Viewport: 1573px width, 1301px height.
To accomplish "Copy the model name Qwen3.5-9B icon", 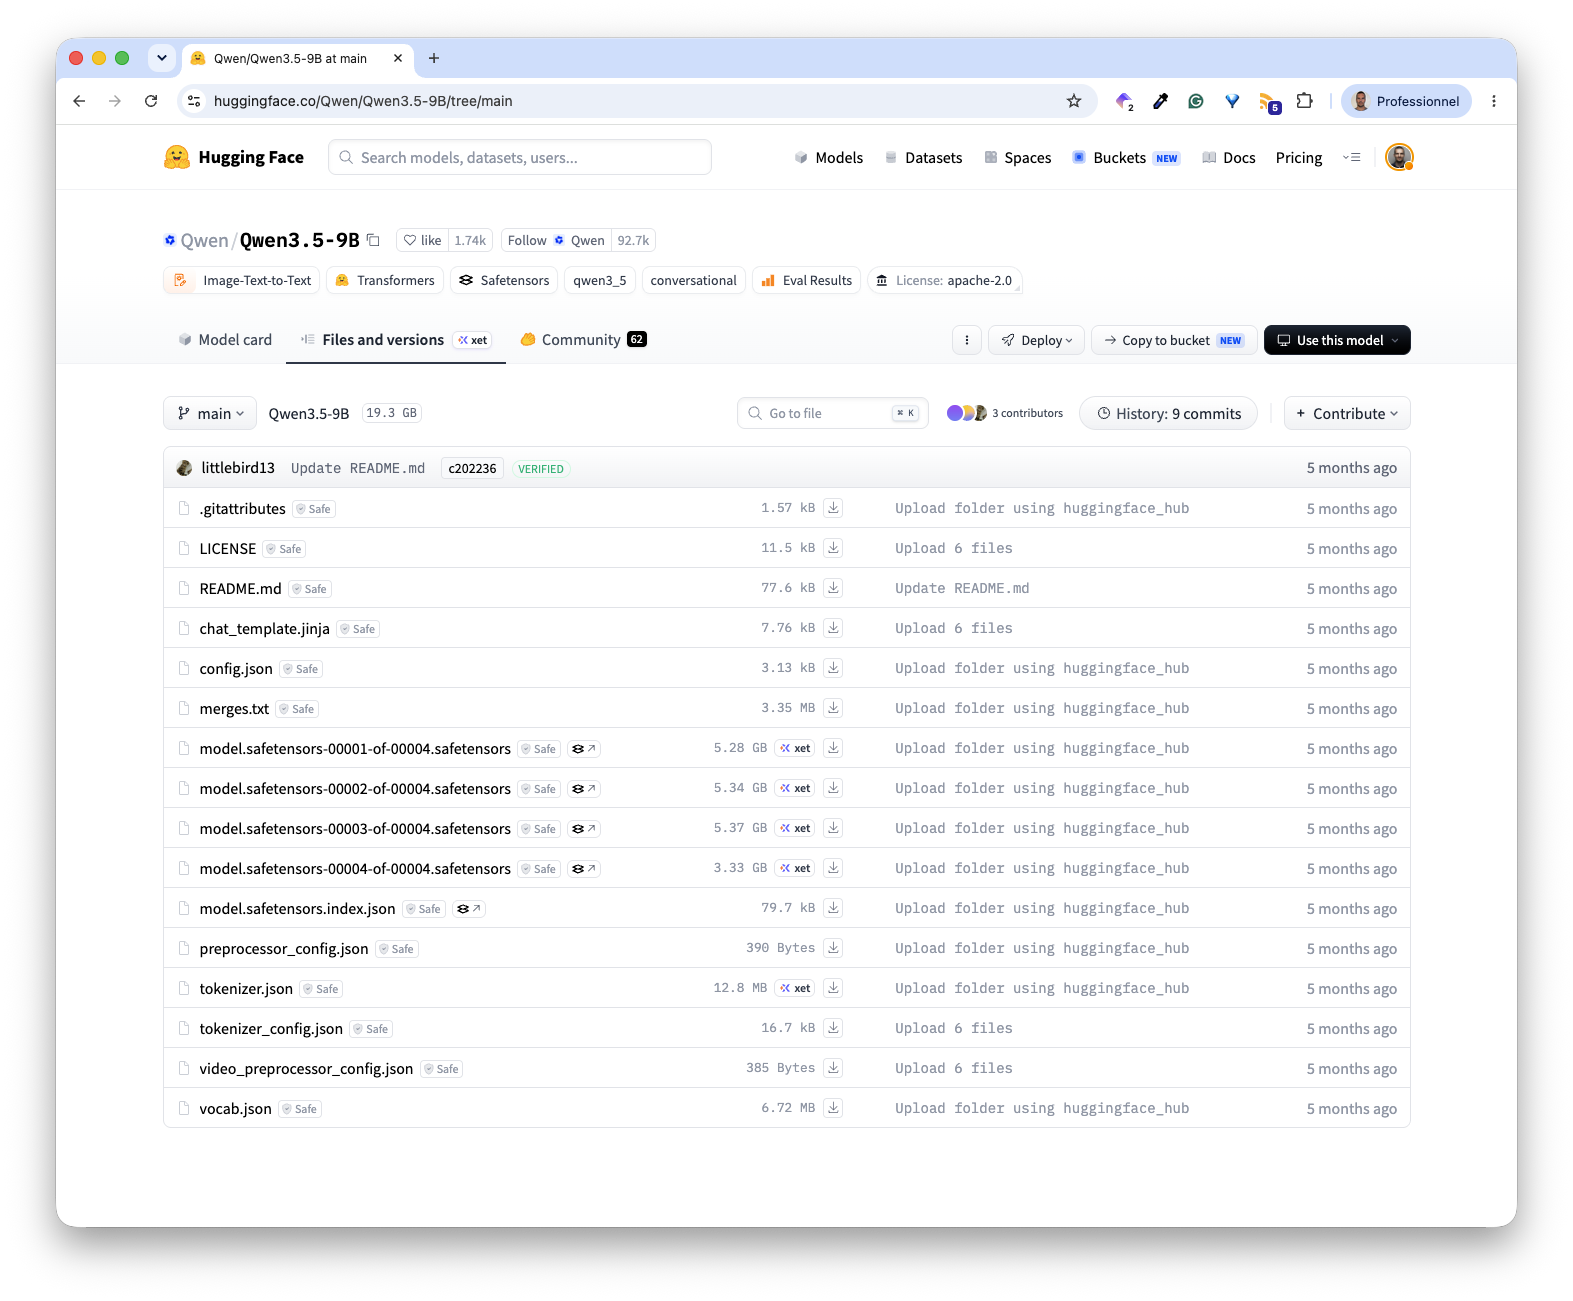I will [373, 240].
